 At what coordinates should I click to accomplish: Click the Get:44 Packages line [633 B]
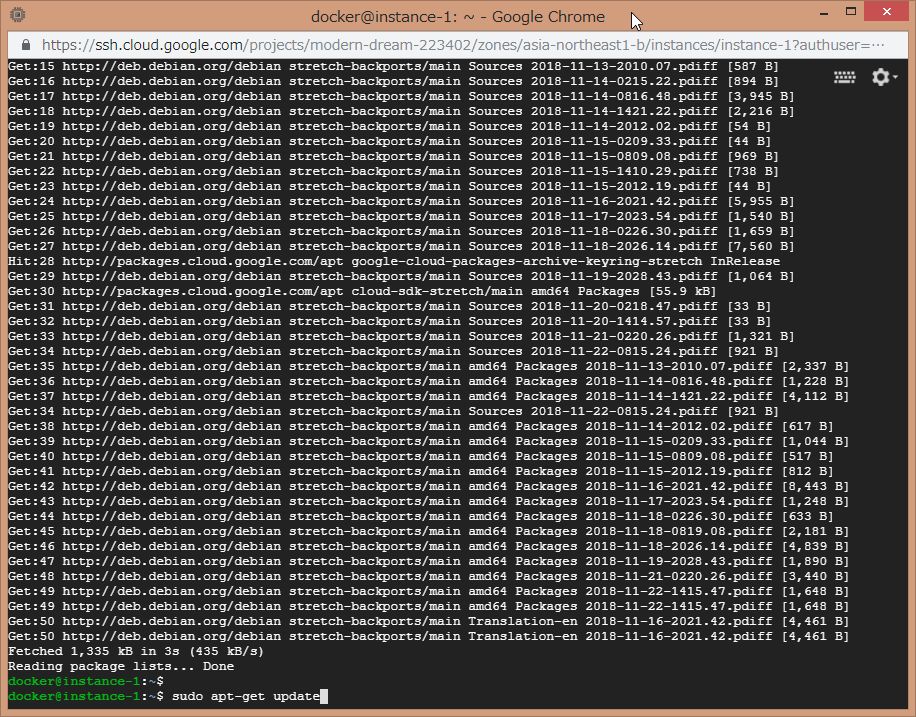coord(421,516)
